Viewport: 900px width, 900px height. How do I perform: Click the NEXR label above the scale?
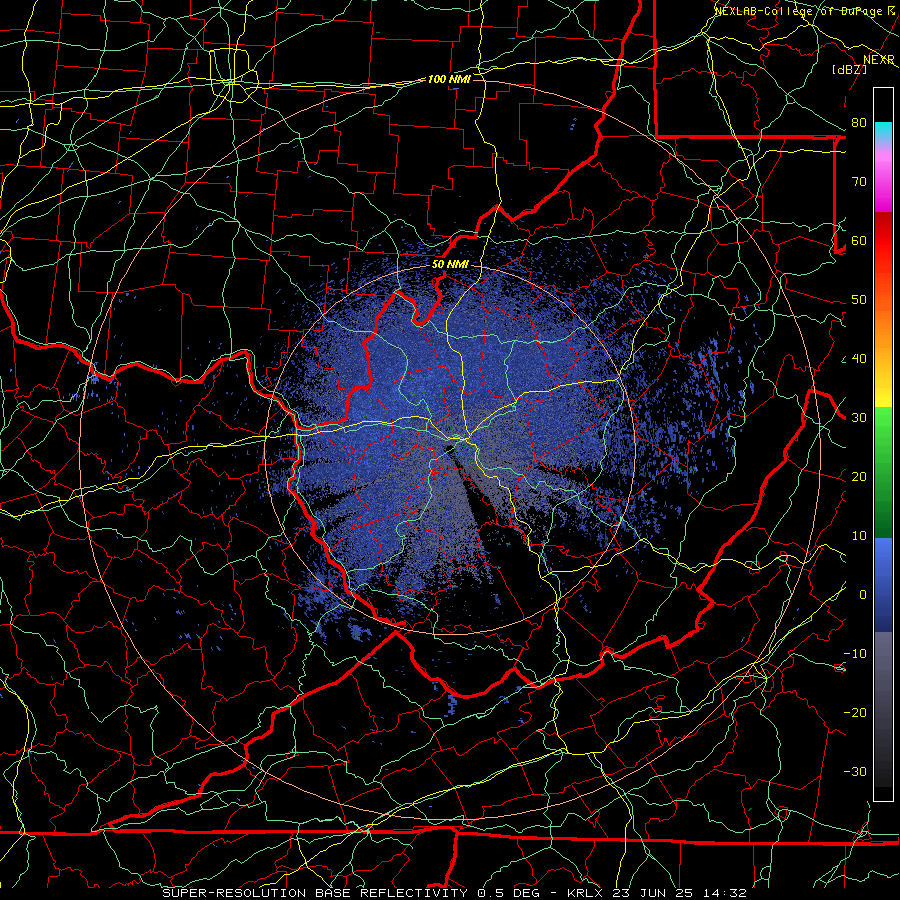(x=879, y=60)
